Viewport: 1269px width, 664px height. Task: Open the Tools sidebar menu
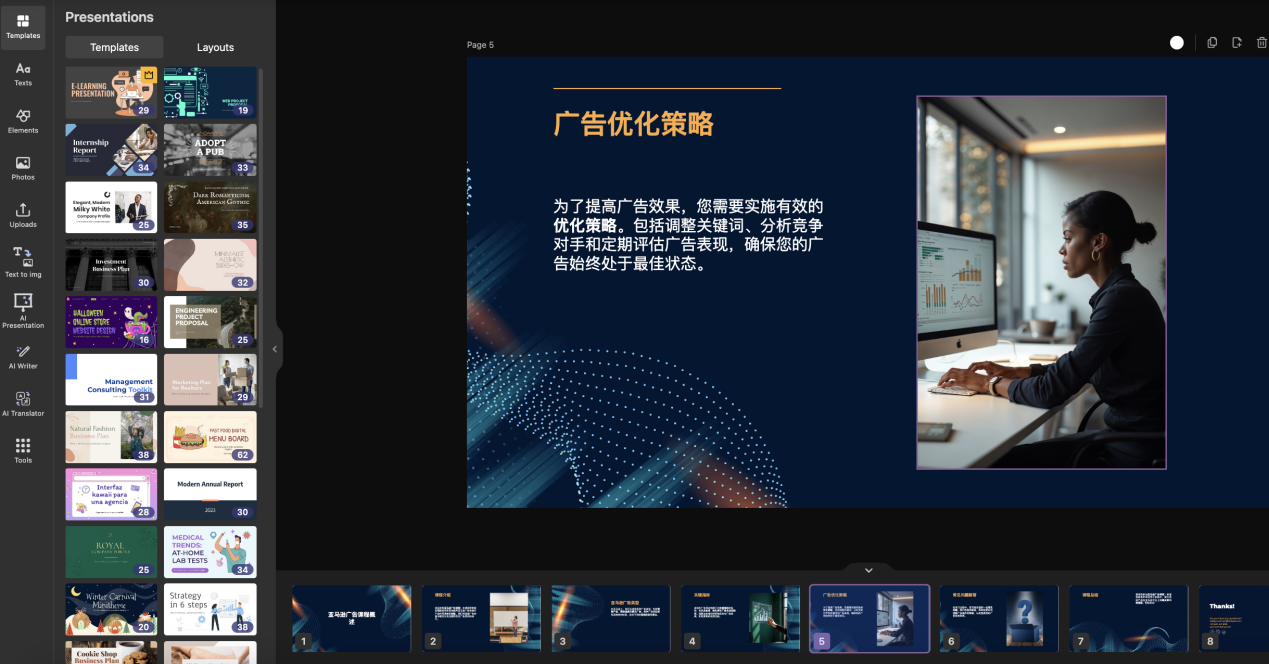tap(23, 452)
